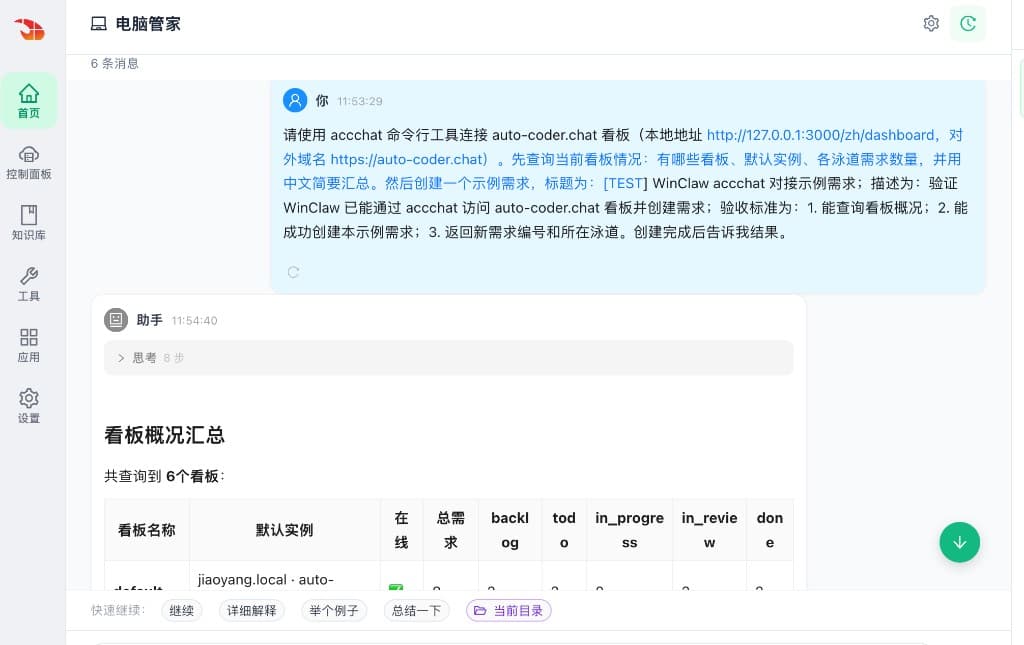Image resolution: width=1024 pixels, height=645 pixels.
Task: Open chat history via clock icon
Action: pyautogui.click(x=967, y=23)
